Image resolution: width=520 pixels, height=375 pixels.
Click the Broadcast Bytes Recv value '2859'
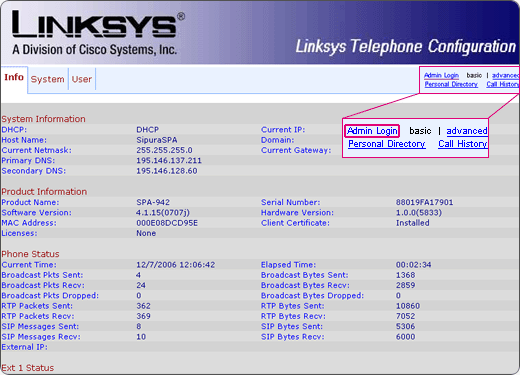click(x=405, y=285)
